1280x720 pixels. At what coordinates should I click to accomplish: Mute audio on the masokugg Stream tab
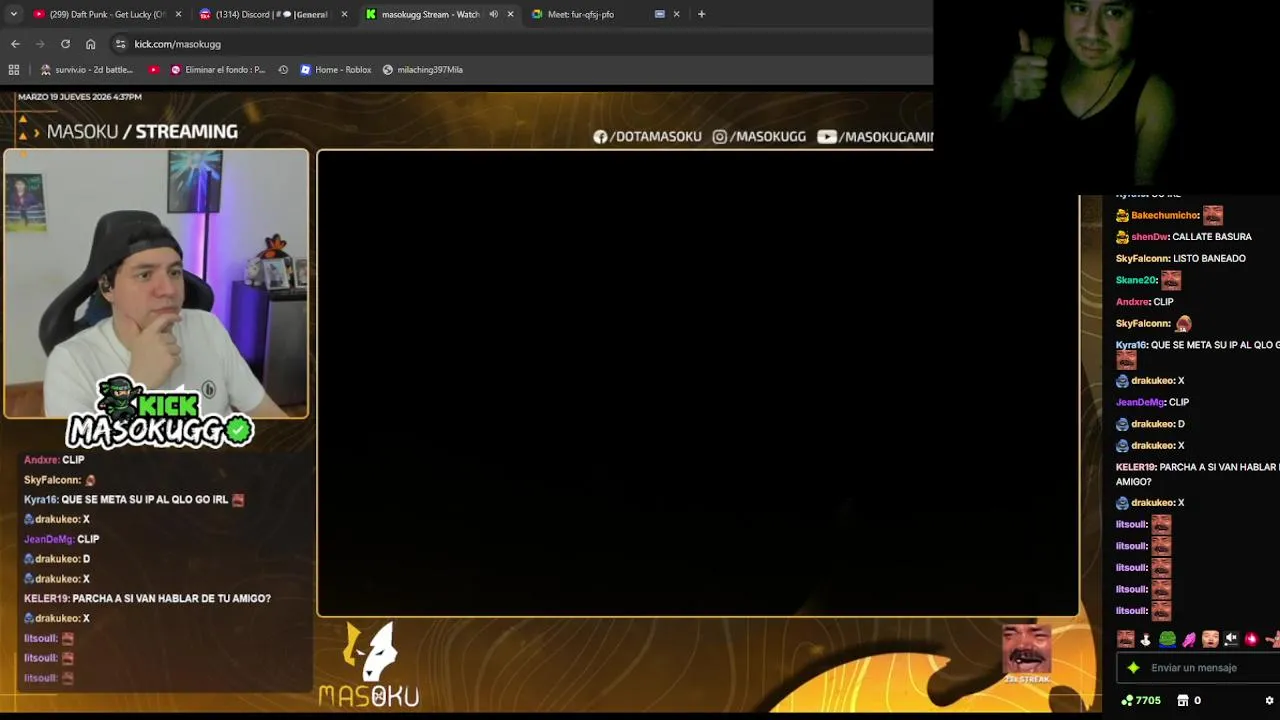point(493,14)
